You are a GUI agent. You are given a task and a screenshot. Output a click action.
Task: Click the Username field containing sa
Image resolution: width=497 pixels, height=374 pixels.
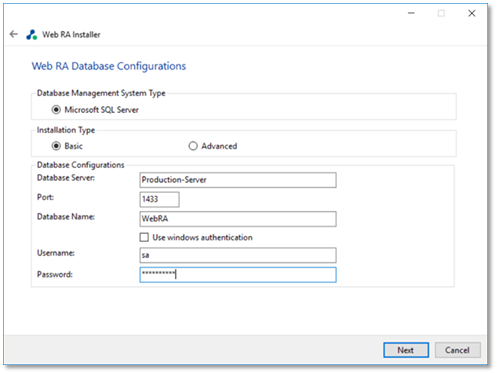pyautogui.click(x=238, y=255)
